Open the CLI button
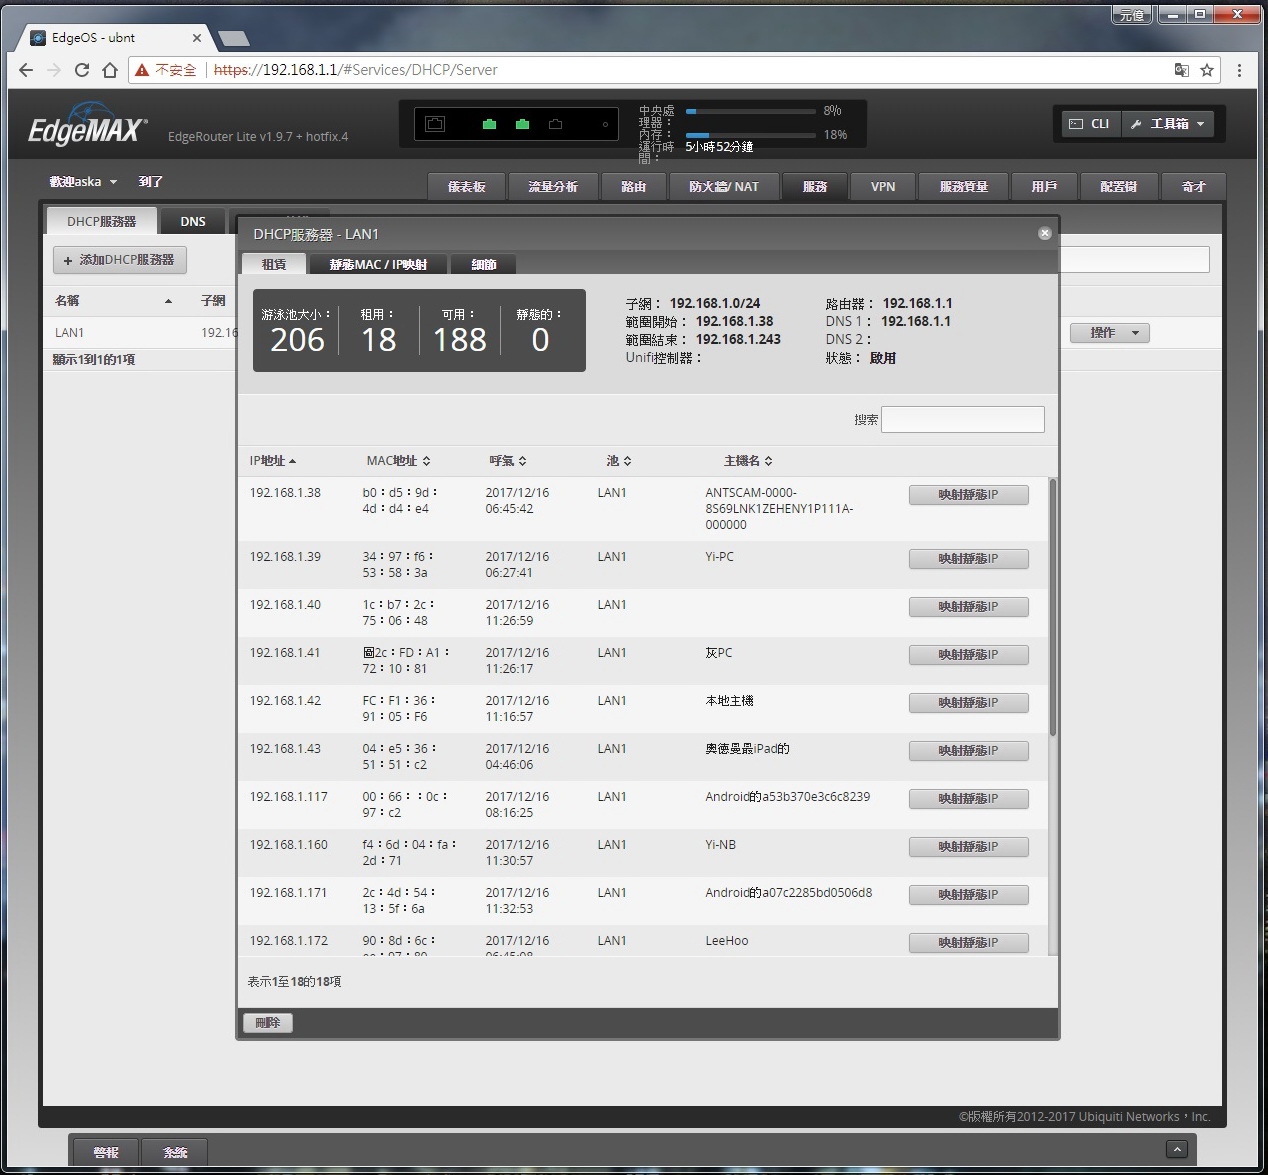This screenshot has width=1268, height=1175. click(x=1090, y=124)
